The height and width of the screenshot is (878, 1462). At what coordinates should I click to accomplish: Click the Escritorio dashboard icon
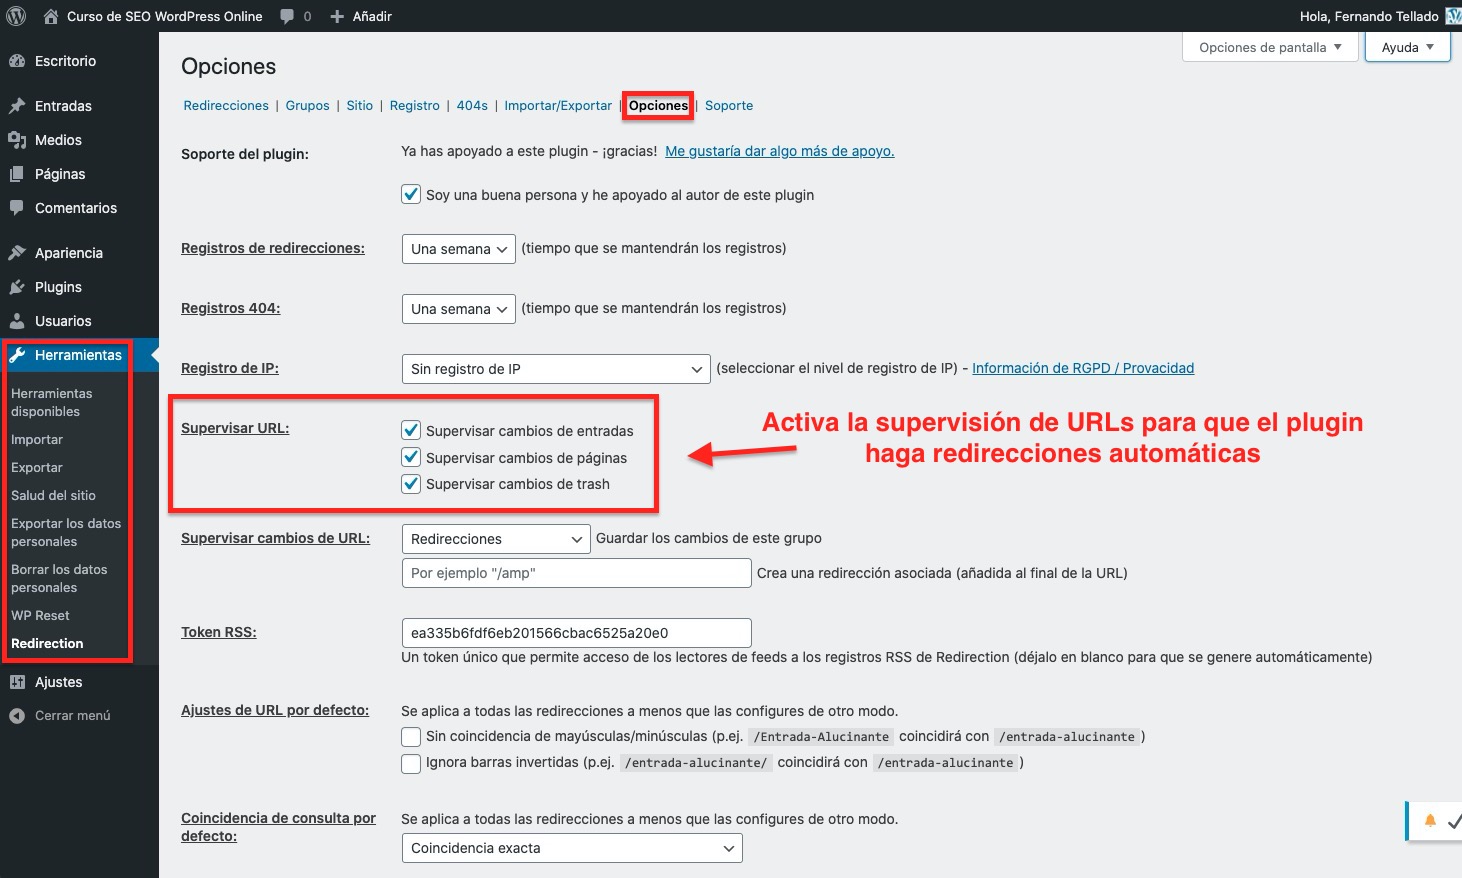tap(17, 61)
